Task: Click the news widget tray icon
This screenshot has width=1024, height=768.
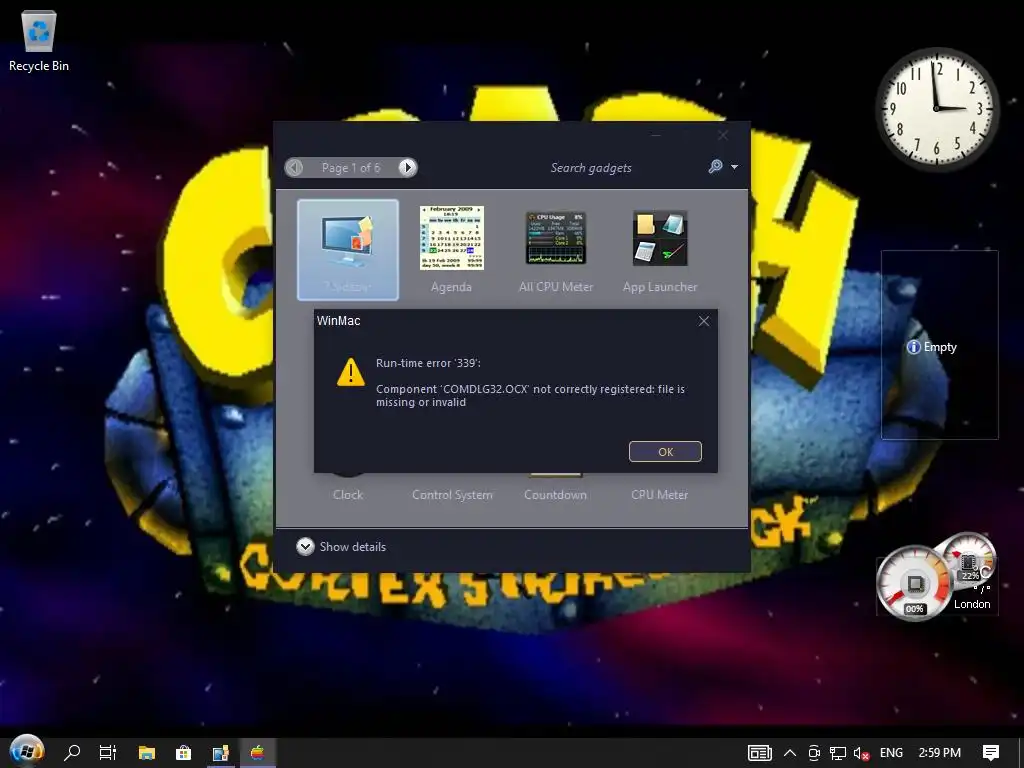Action: tap(760, 753)
